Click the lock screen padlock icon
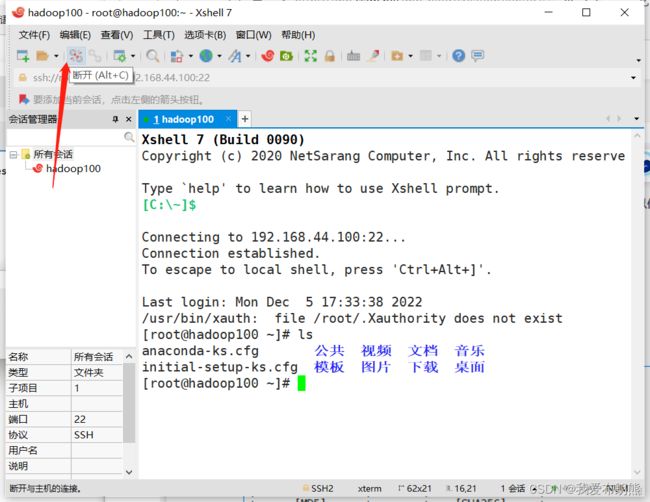 [x=330, y=56]
